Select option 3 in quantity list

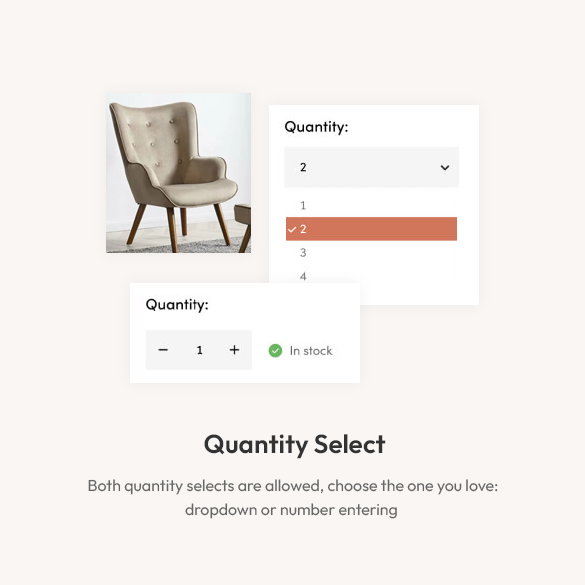coord(371,253)
